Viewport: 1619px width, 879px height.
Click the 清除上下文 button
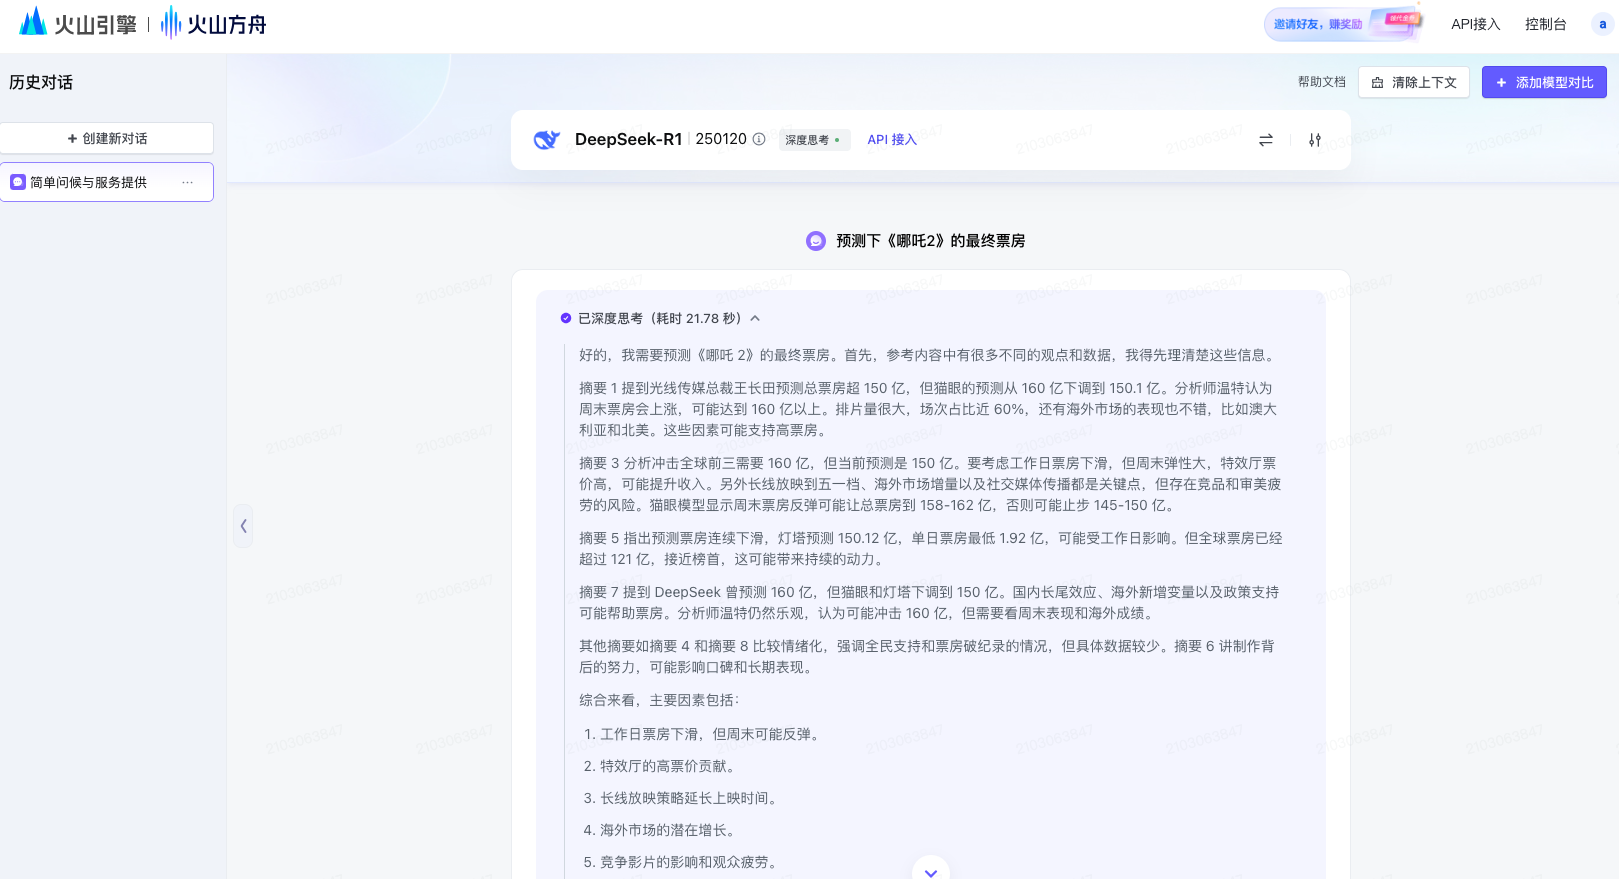pos(1413,82)
